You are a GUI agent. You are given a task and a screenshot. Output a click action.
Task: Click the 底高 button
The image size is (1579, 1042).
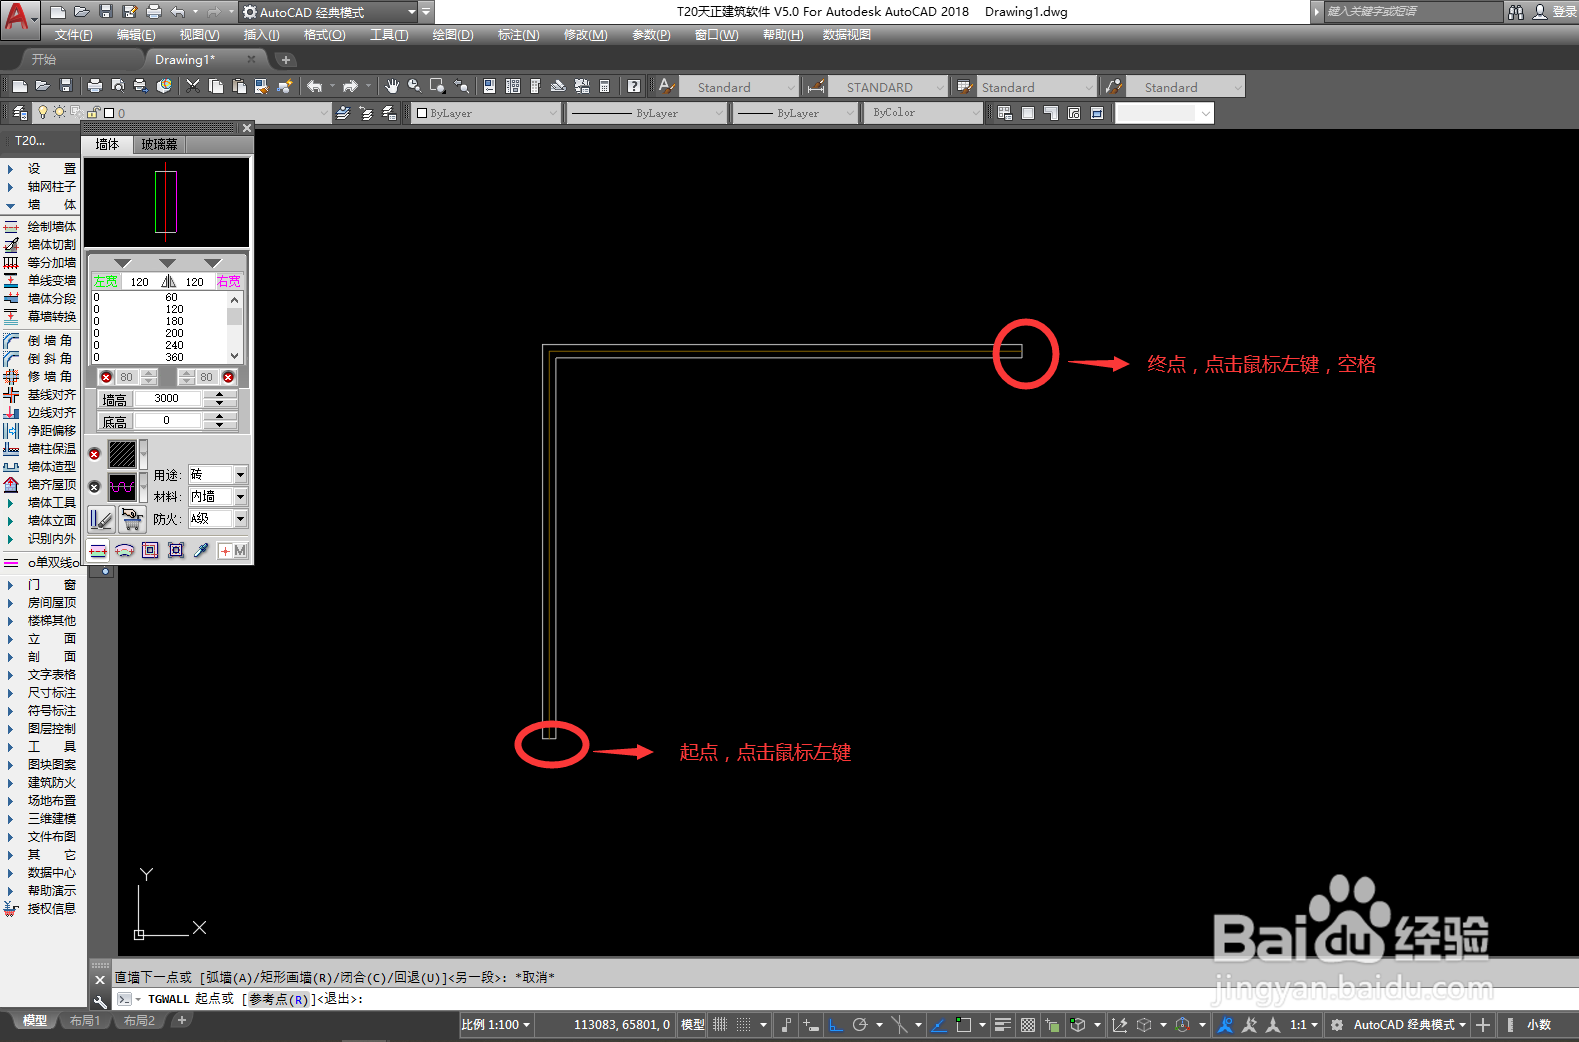pos(114,421)
